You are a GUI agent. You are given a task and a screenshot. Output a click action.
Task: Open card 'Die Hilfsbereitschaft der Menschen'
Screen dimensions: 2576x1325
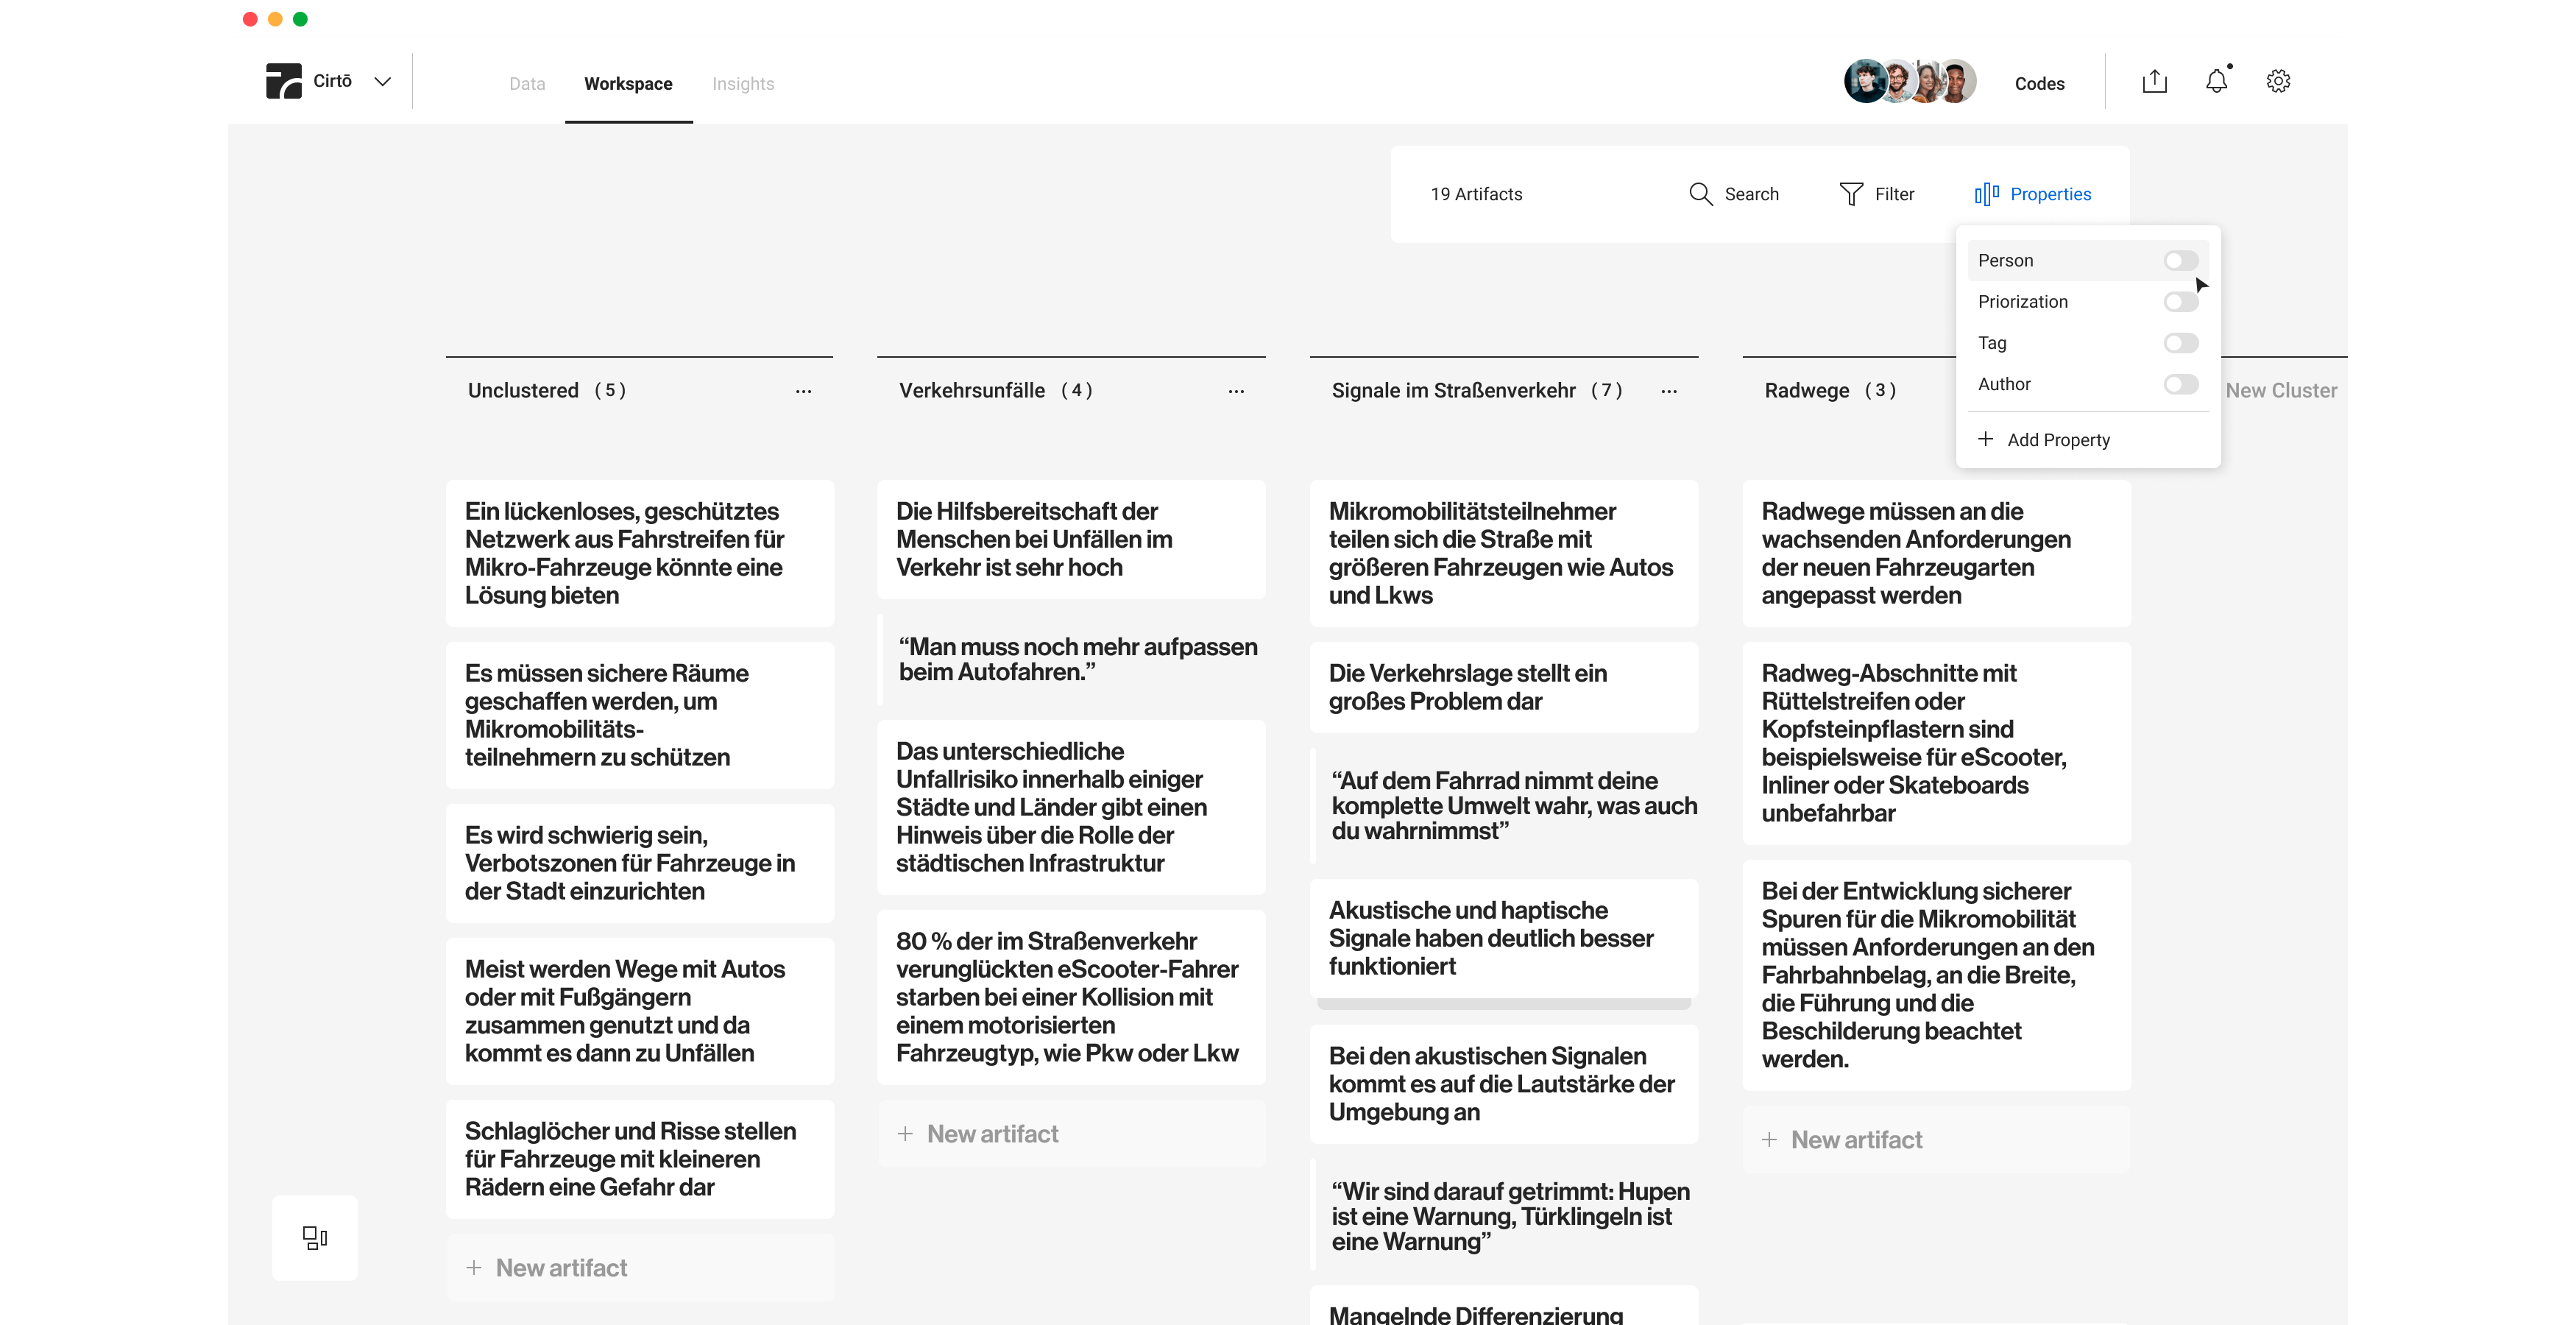(x=1071, y=539)
